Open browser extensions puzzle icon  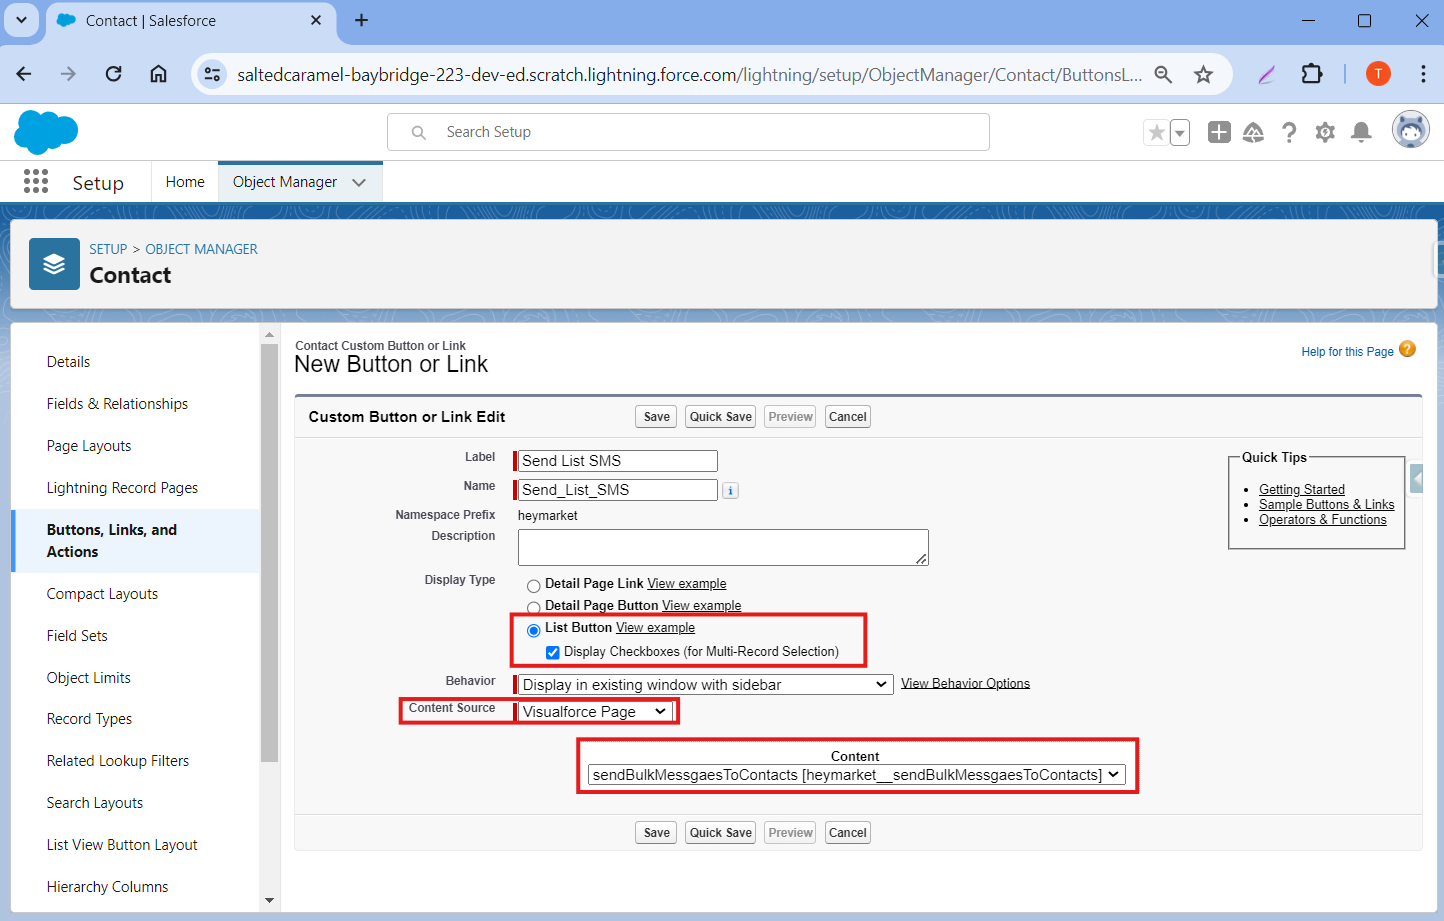tap(1311, 74)
